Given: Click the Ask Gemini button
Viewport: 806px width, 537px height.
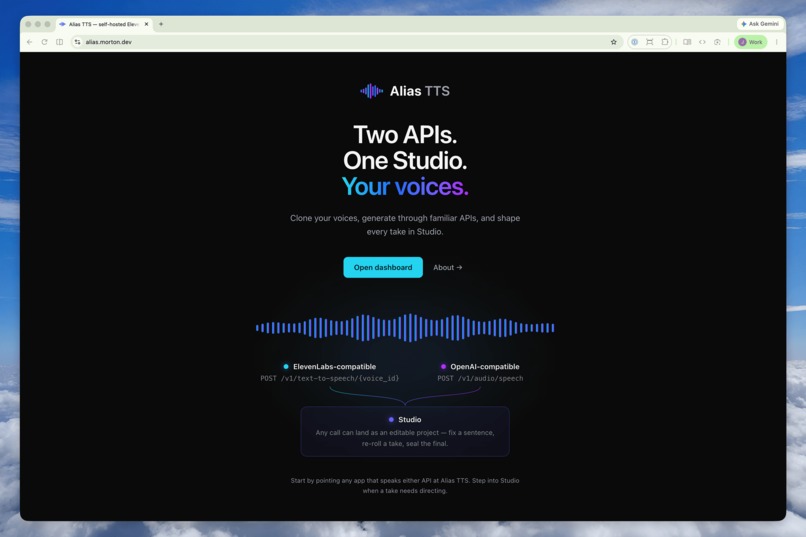Looking at the screenshot, I should (x=760, y=24).
